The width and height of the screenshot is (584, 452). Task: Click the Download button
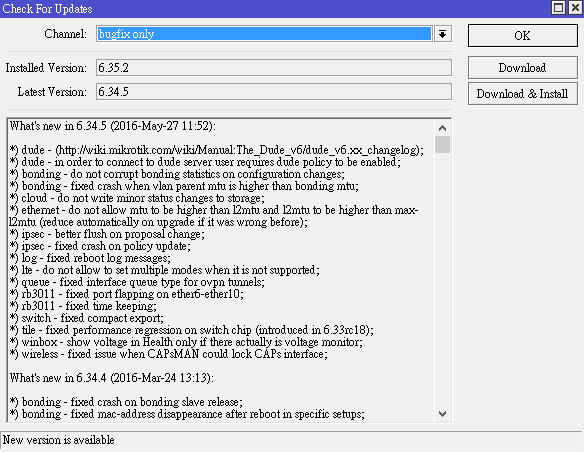pos(523,68)
